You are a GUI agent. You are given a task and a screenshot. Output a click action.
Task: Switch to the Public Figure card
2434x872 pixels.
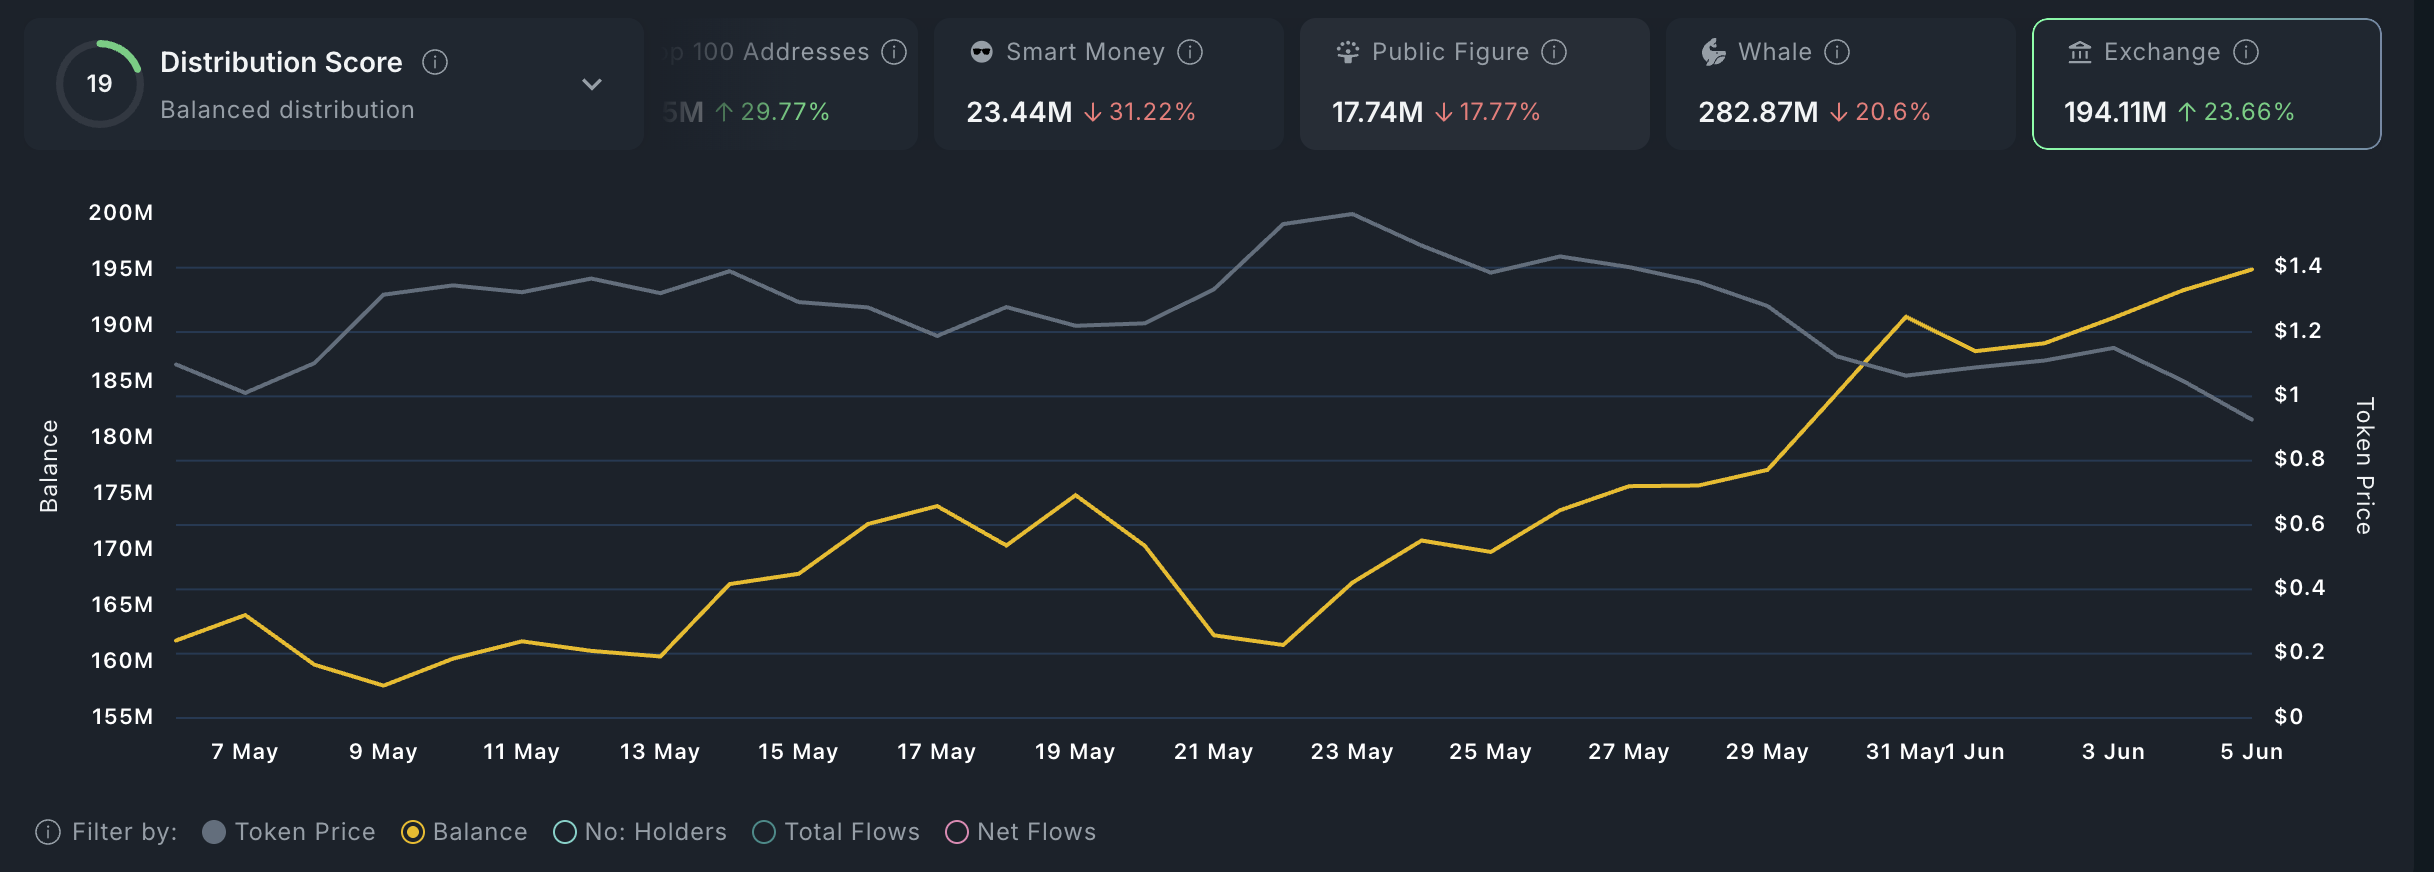(1474, 84)
